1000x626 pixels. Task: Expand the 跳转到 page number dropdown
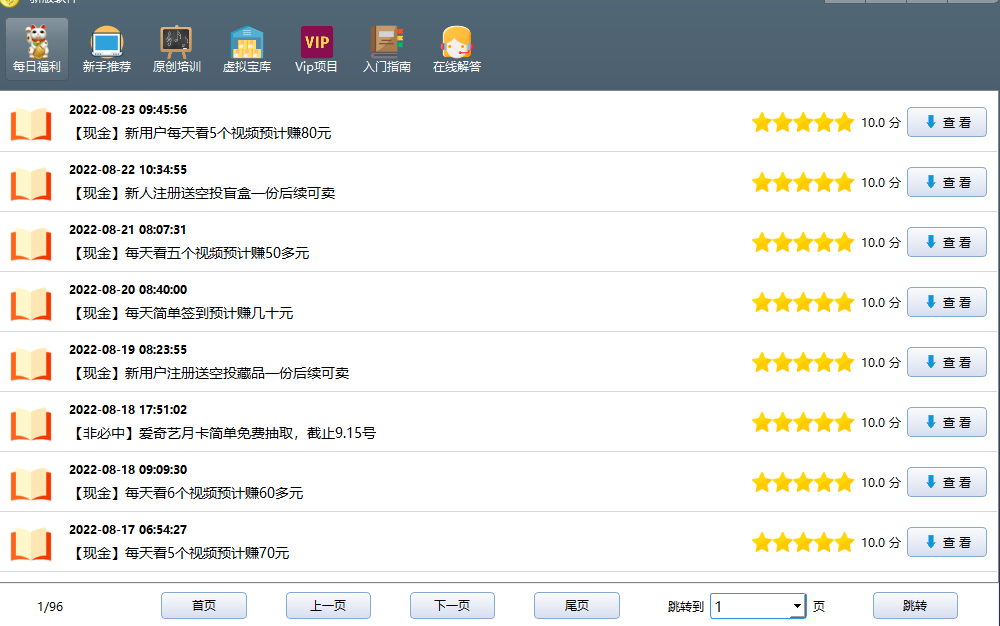797,606
